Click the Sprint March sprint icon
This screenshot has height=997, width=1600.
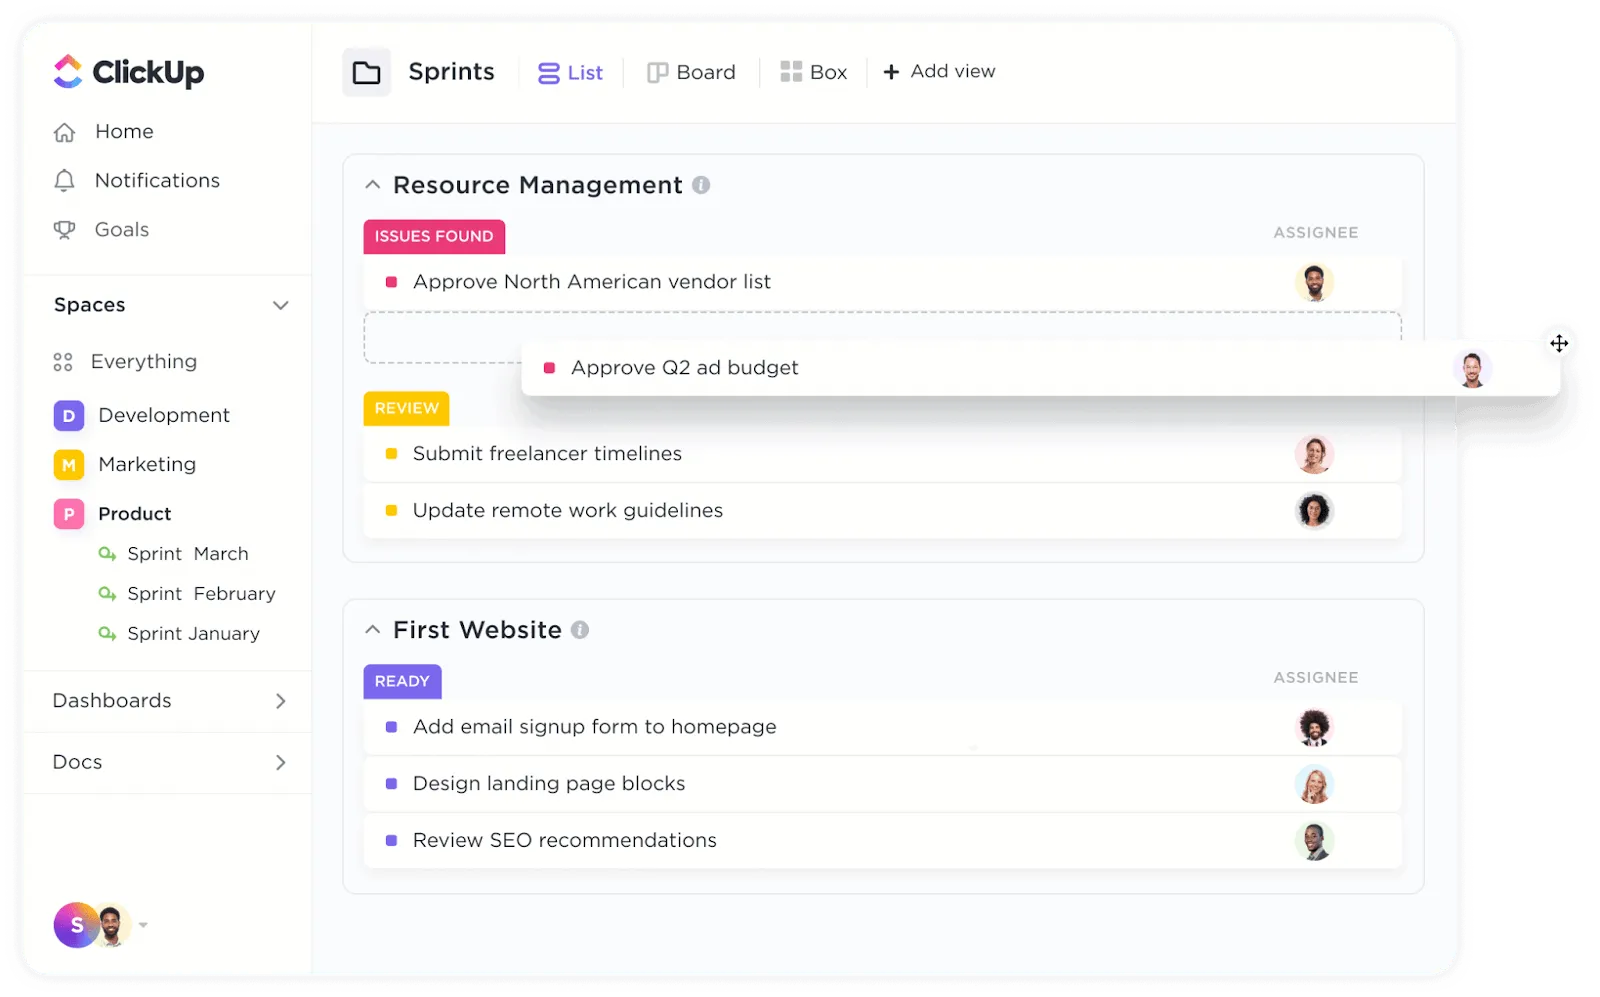coord(107,554)
